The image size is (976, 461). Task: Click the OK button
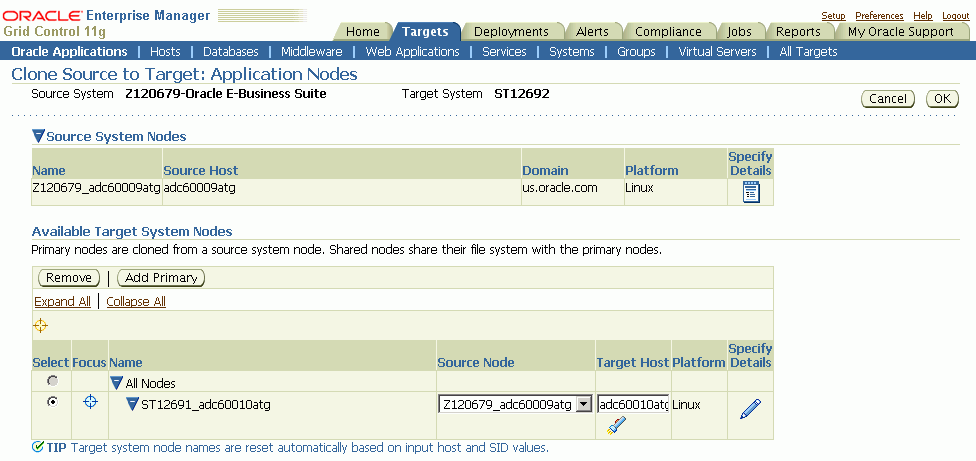click(942, 98)
